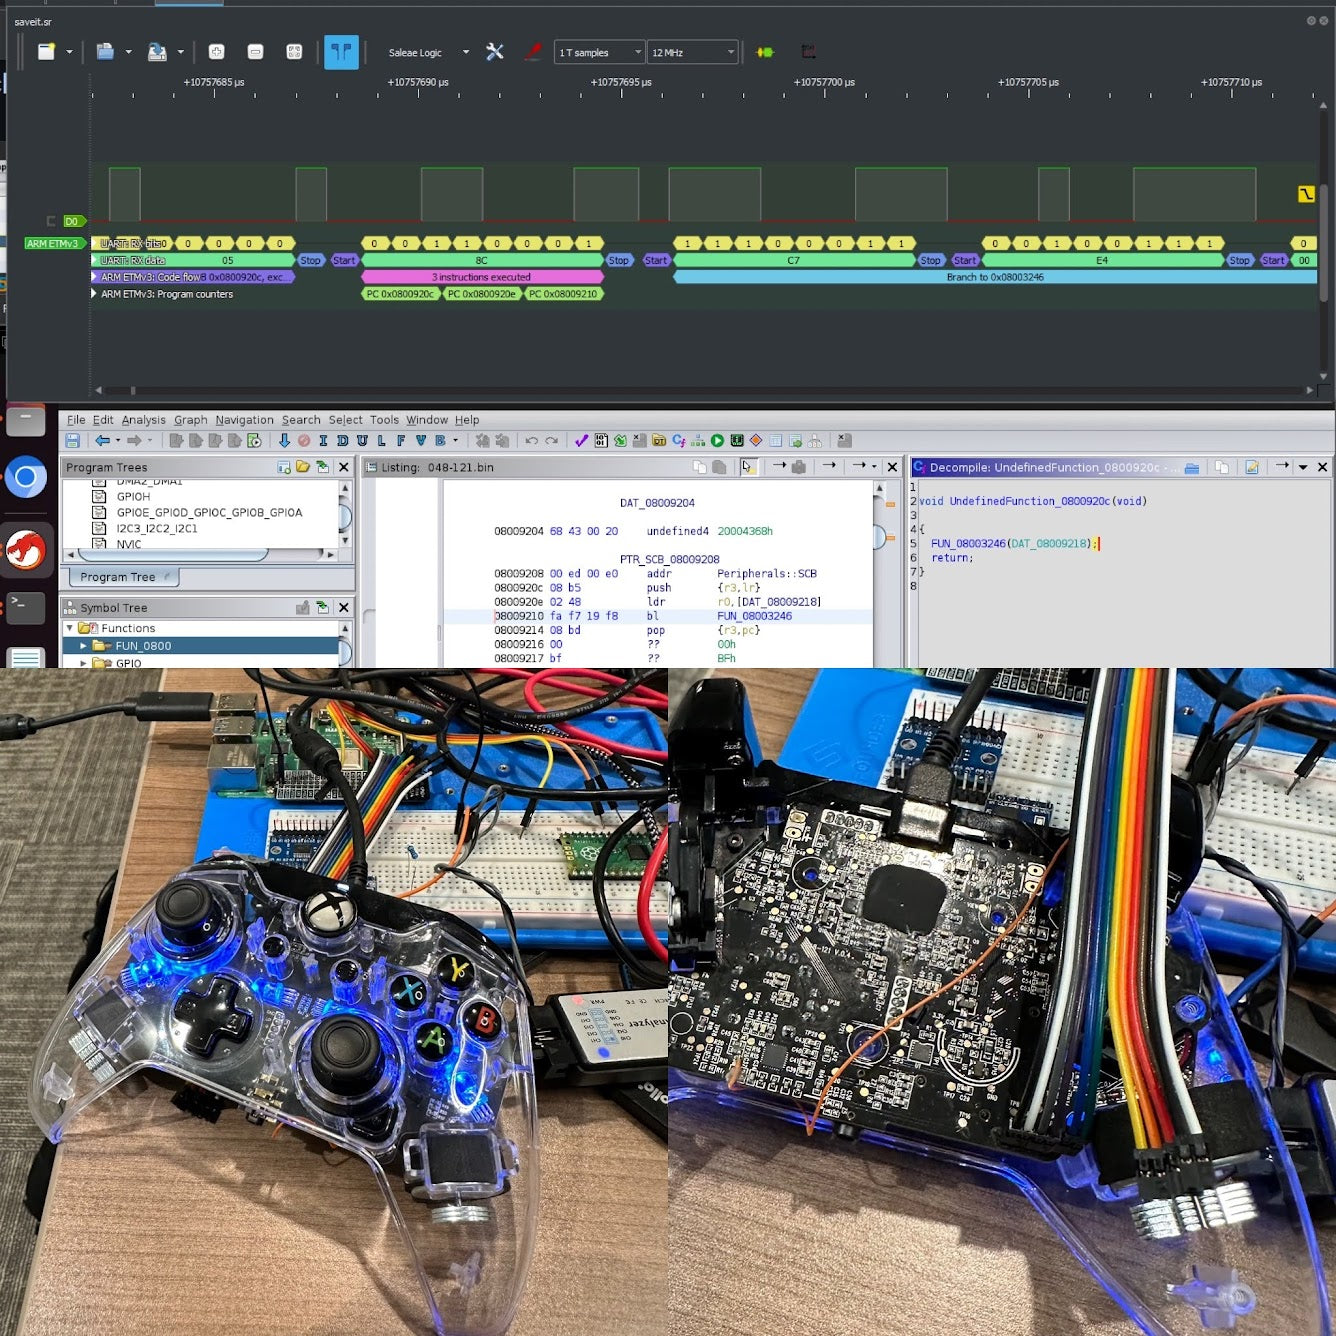Open the save dropdown arrow in PulseView

tap(180, 52)
